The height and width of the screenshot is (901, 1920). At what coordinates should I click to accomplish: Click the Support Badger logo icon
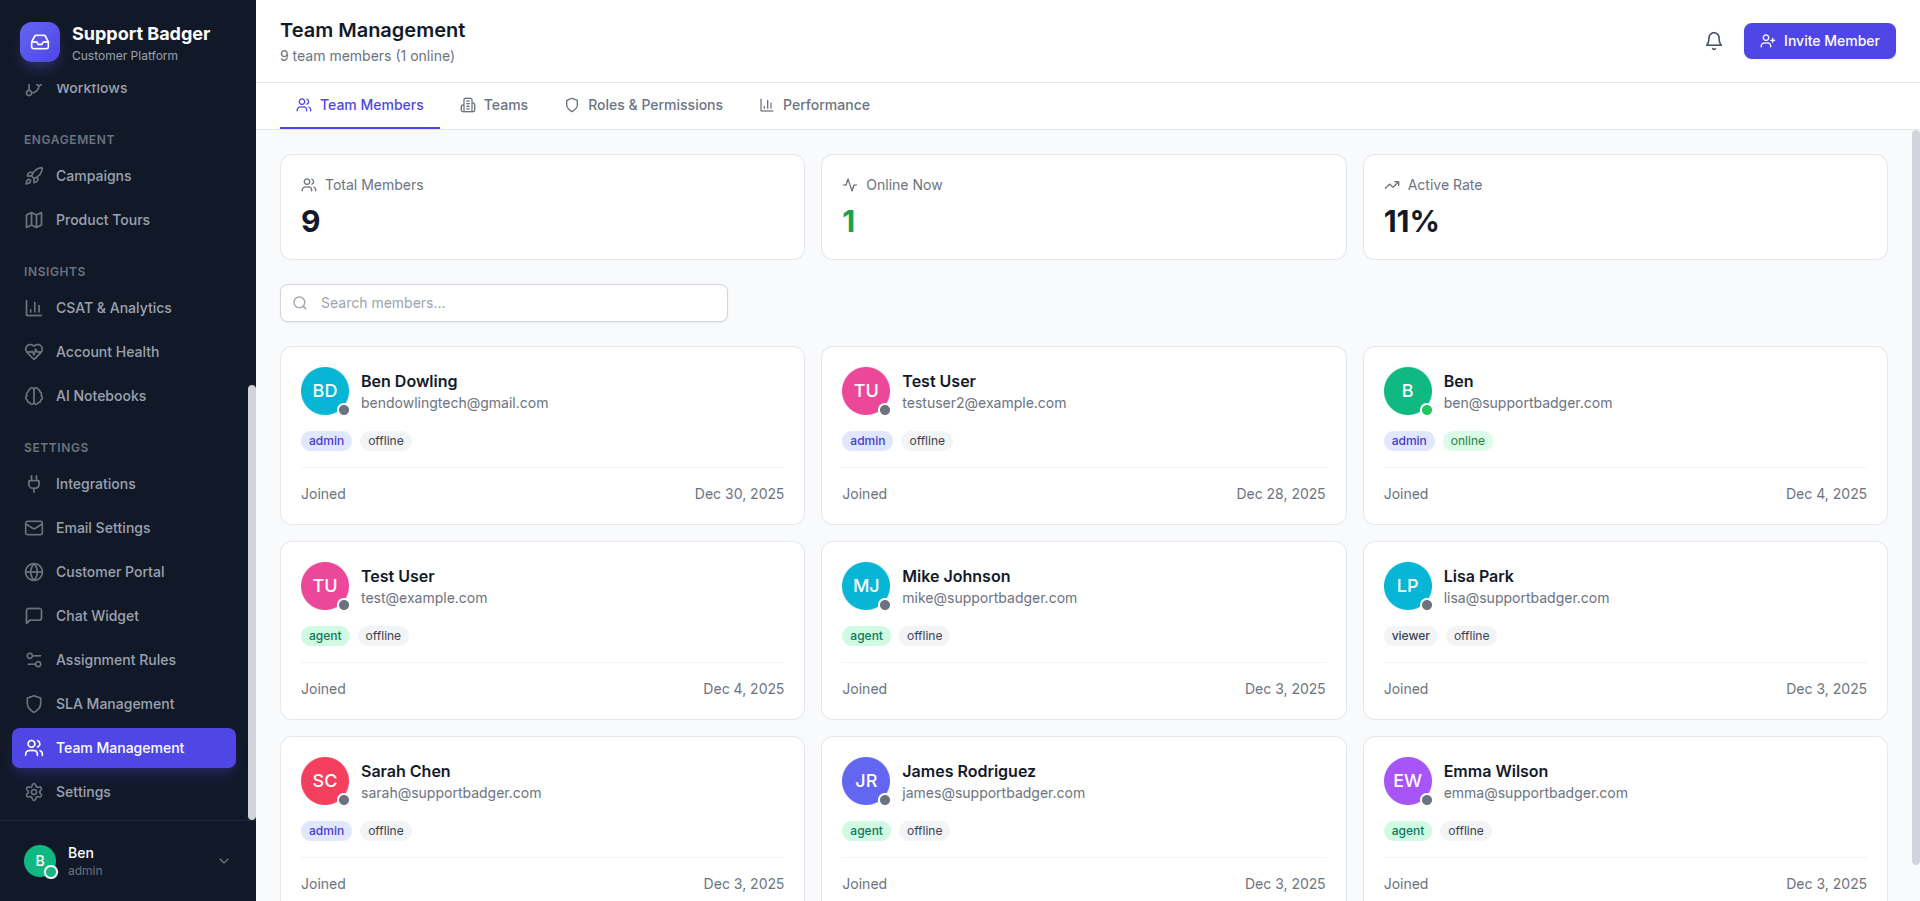[40, 42]
